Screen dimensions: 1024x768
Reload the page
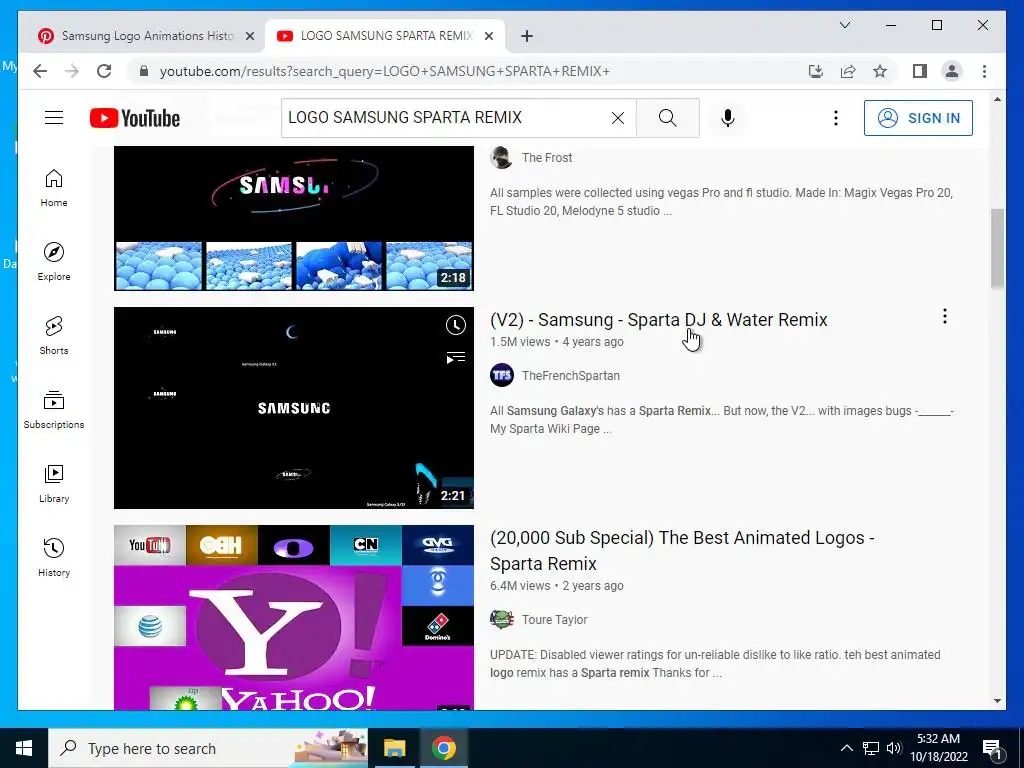[104, 71]
